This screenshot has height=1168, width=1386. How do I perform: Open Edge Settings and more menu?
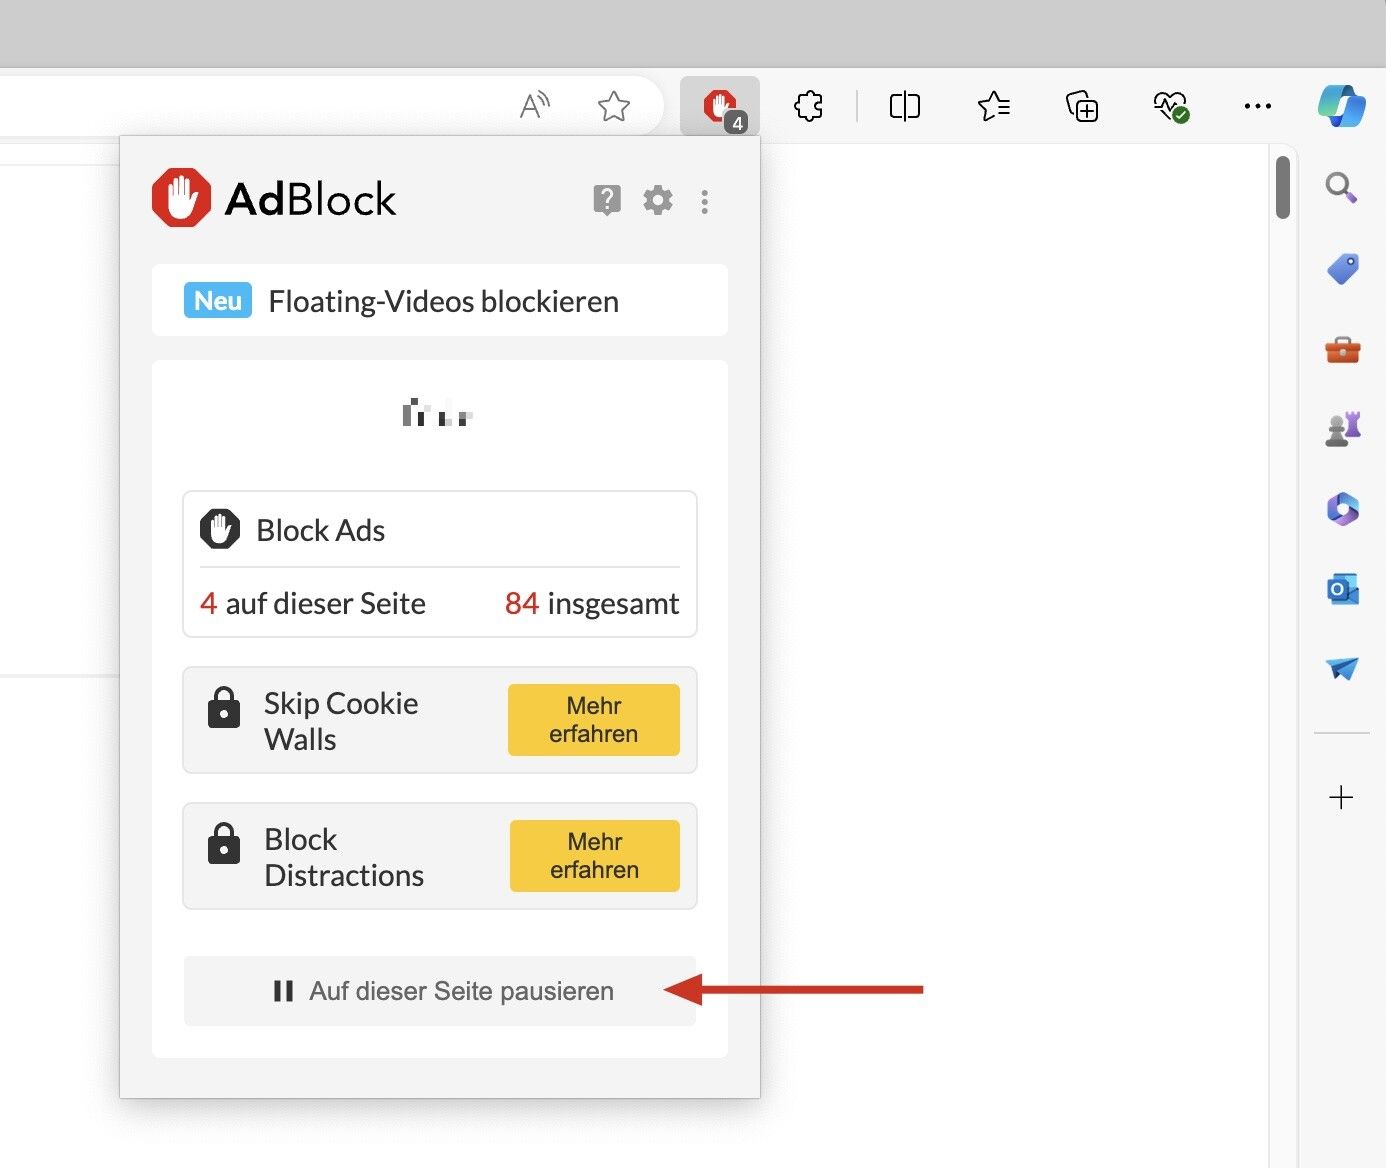coord(1257,106)
